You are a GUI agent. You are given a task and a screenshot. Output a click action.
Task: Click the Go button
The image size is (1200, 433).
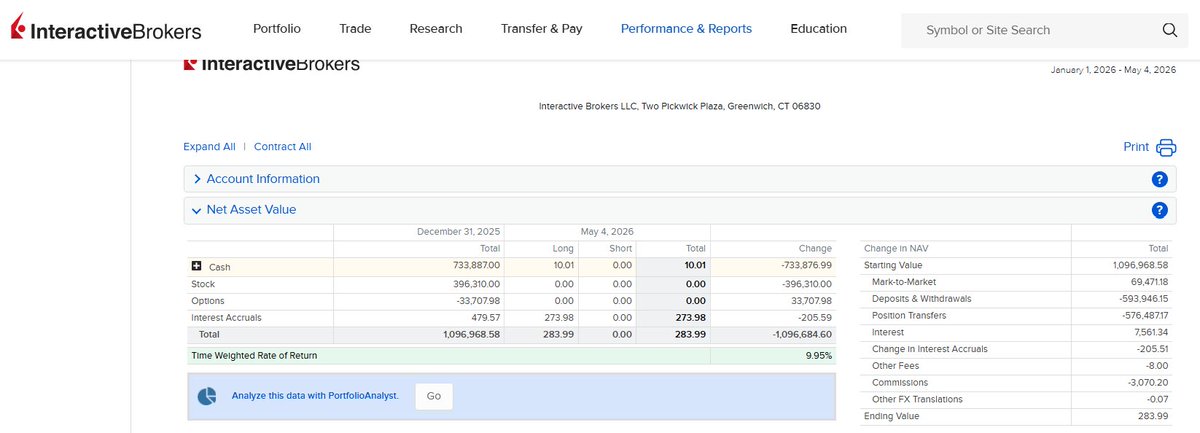pos(434,396)
